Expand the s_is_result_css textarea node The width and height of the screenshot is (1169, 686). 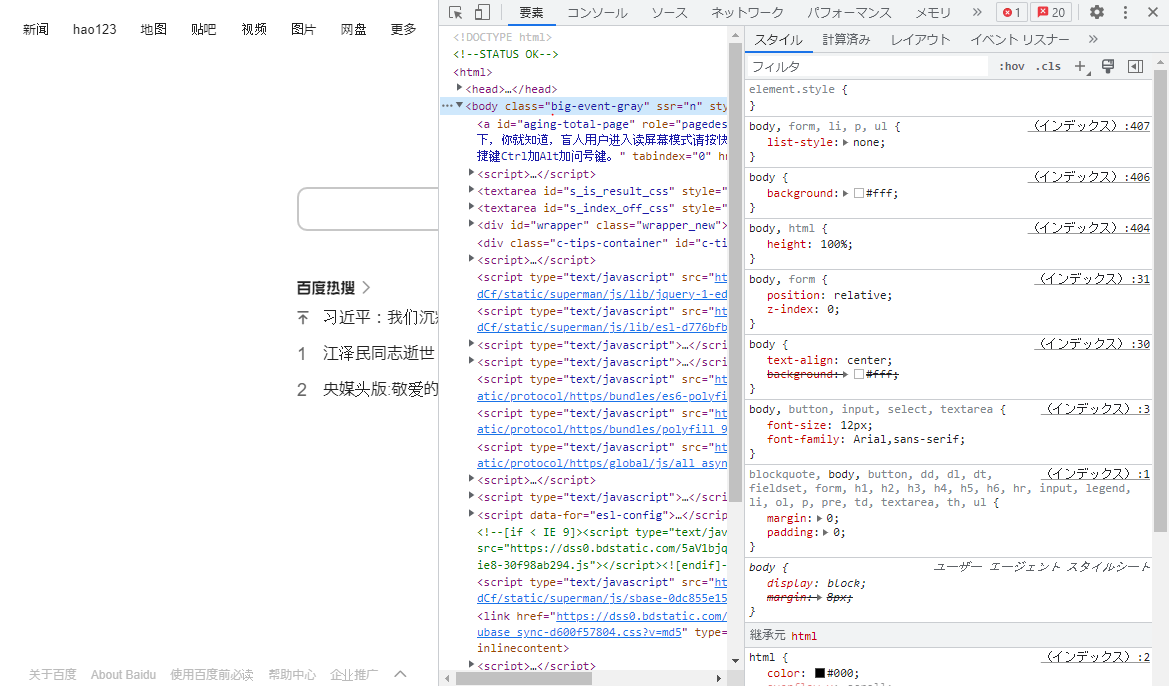point(471,189)
